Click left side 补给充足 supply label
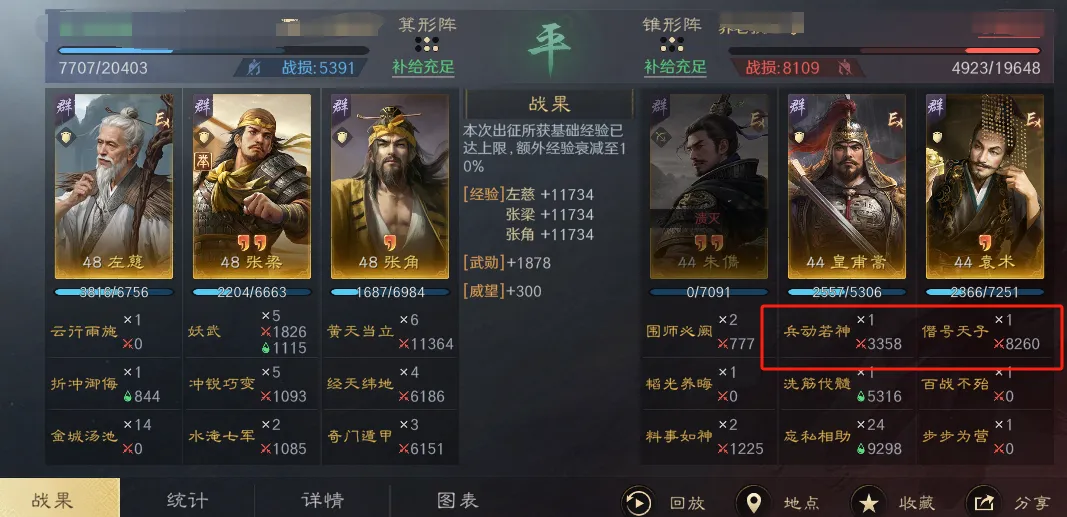Image resolution: width=1067 pixels, height=517 pixels. (x=423, y=67)
